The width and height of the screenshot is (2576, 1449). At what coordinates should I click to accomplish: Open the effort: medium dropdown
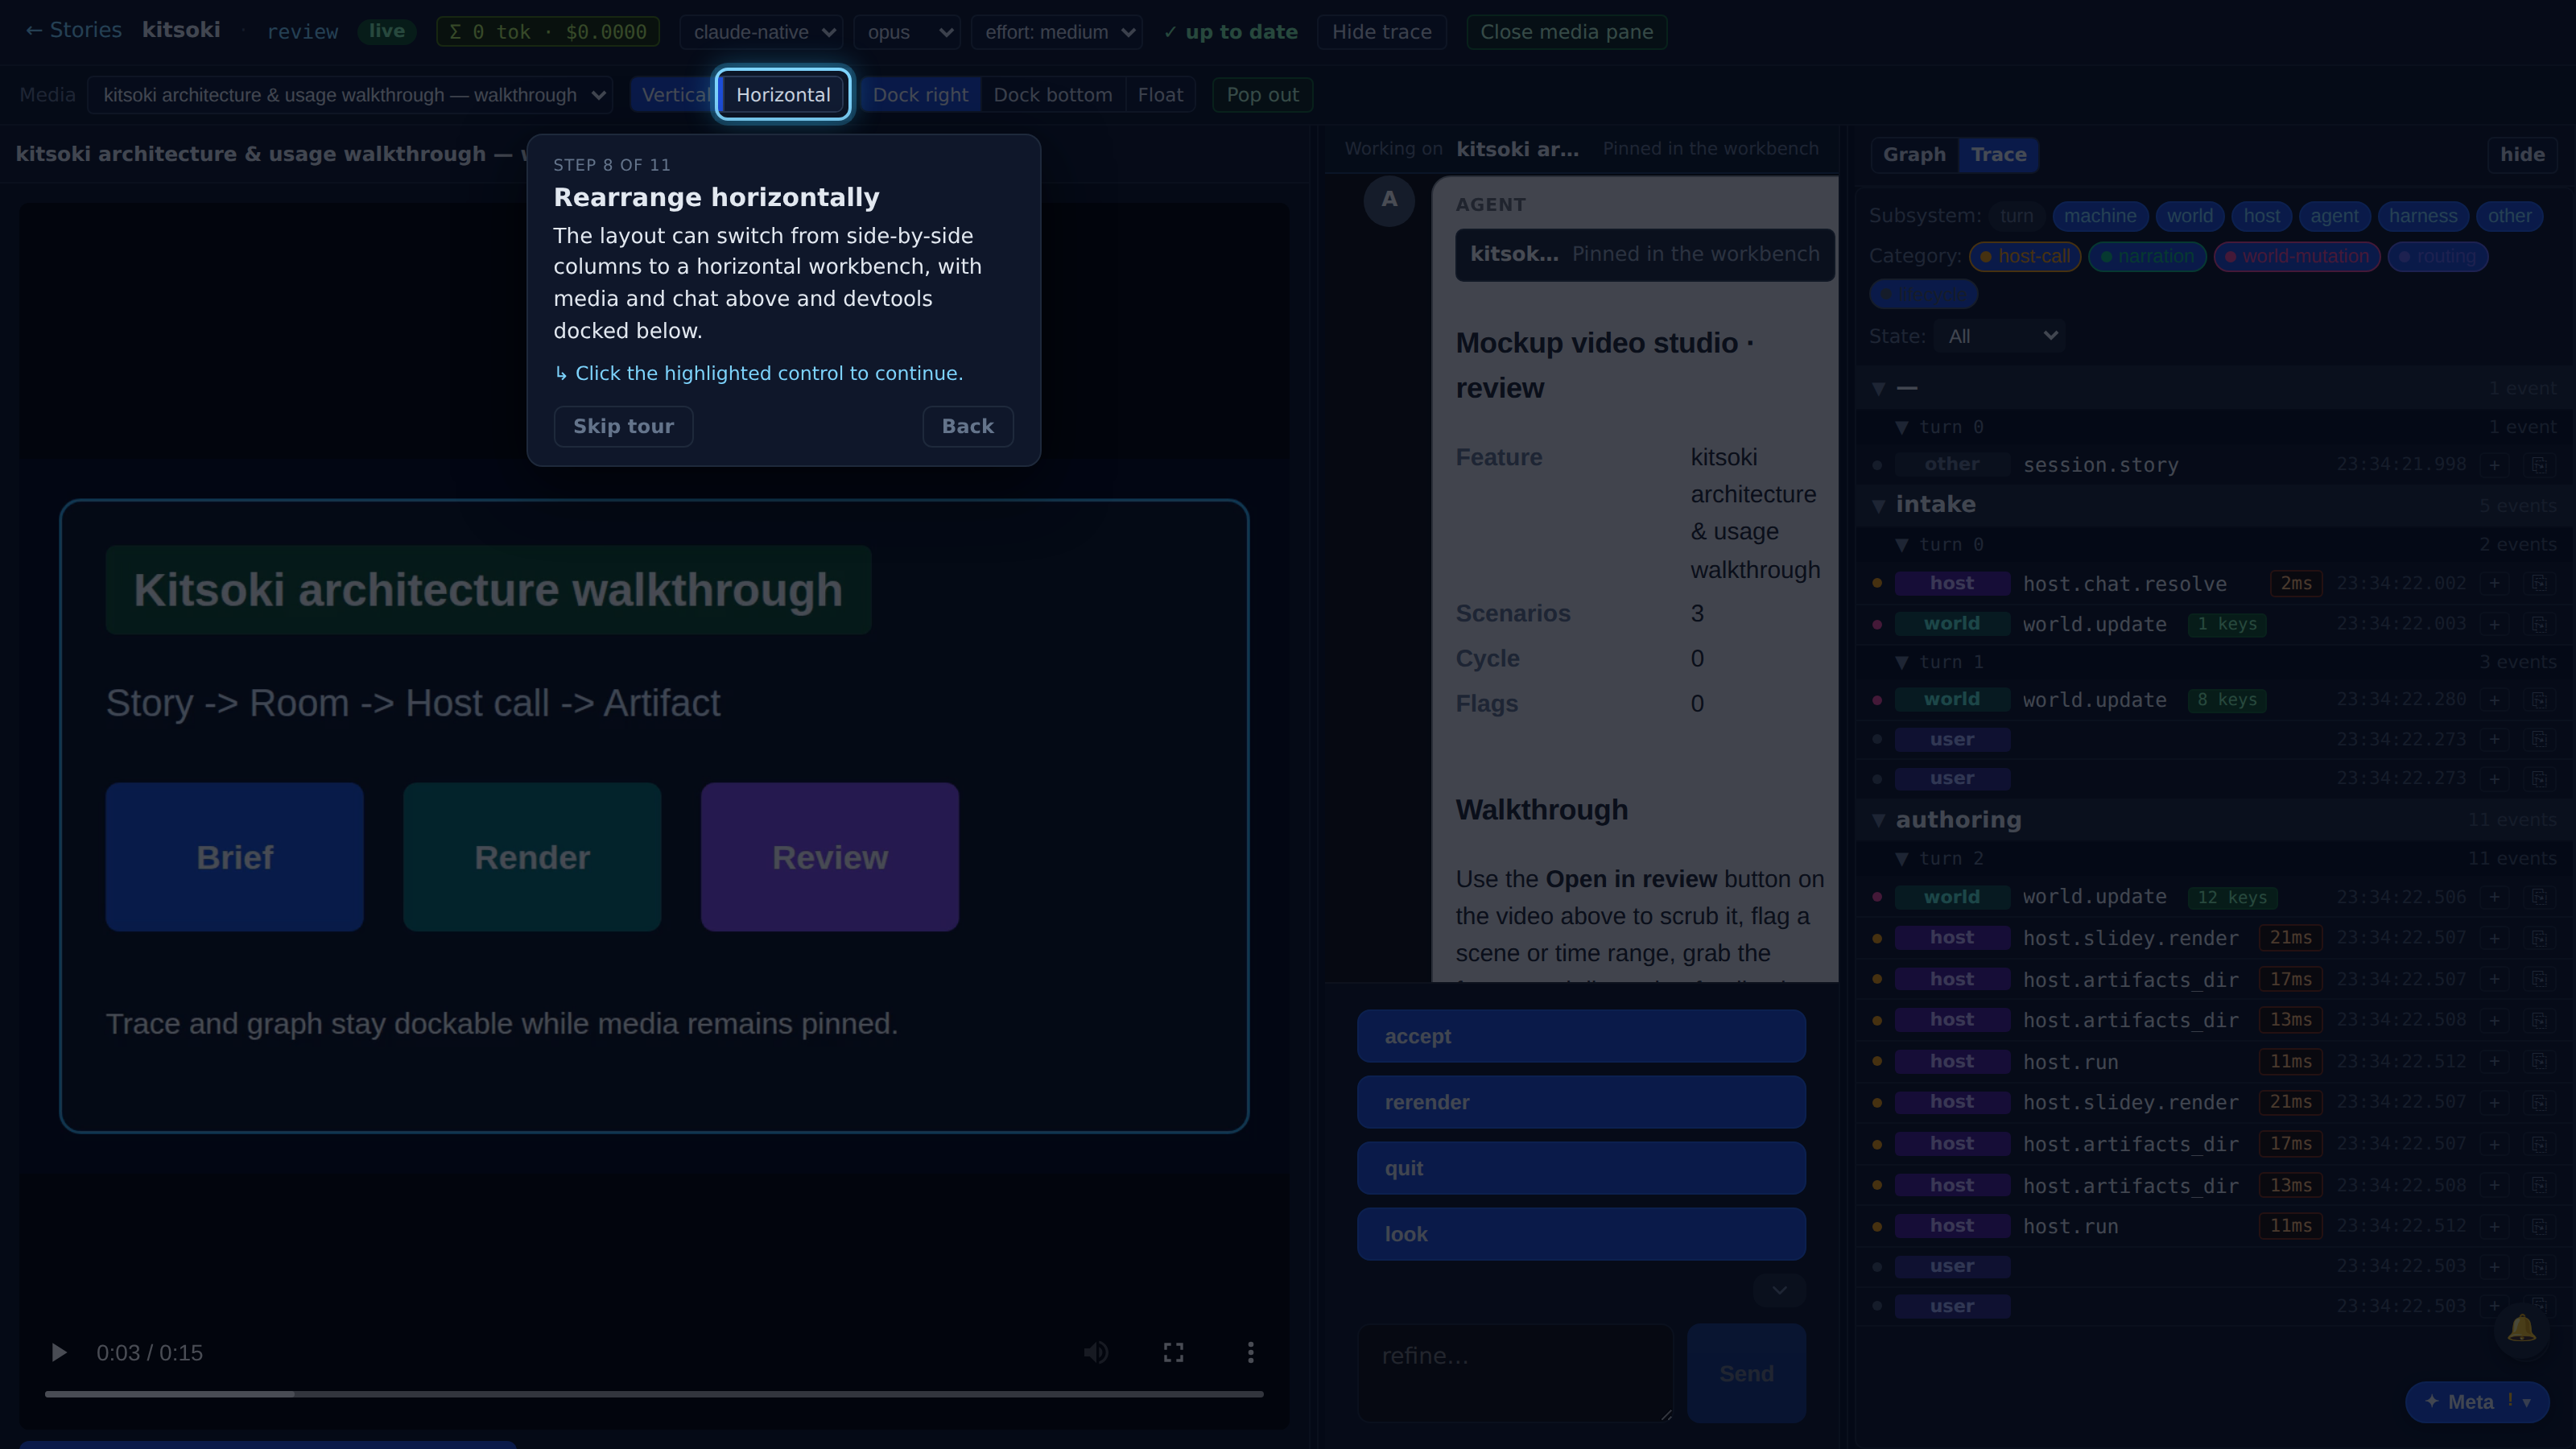[1056, 32]
